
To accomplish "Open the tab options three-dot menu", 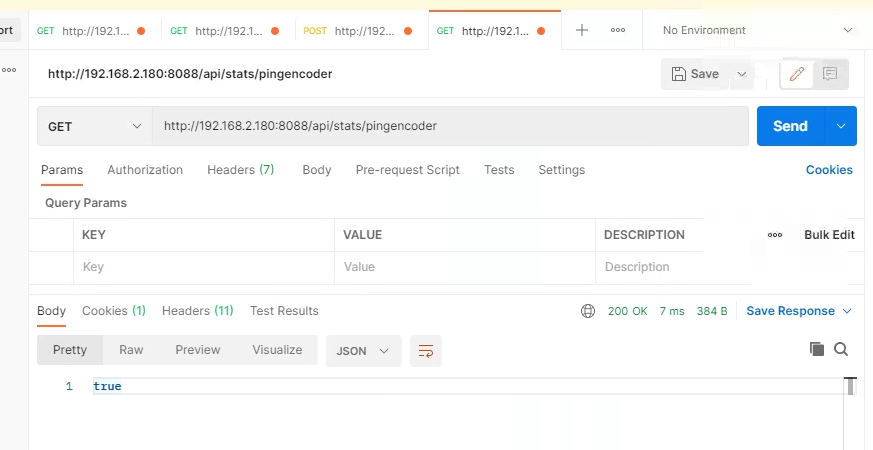I will (x=618, y=30).
